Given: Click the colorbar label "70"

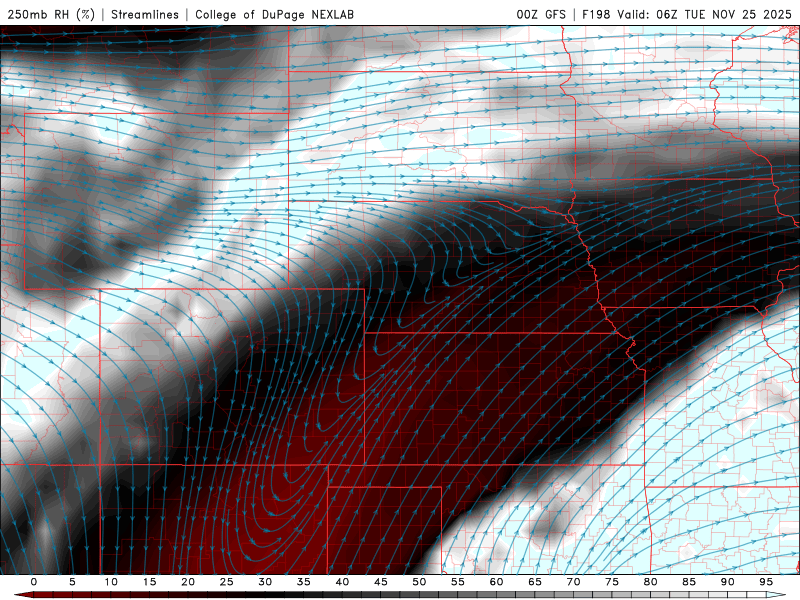Looking at the screenshot, I should click(573, 582).
